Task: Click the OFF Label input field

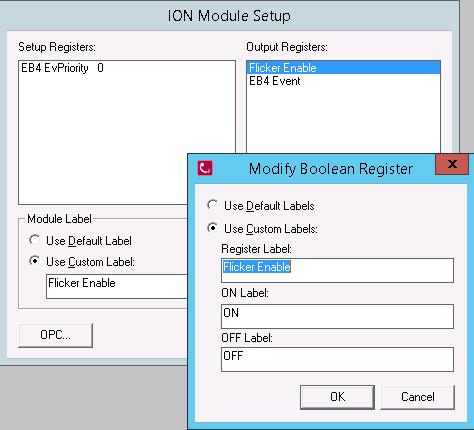Action: coord(337,359)
